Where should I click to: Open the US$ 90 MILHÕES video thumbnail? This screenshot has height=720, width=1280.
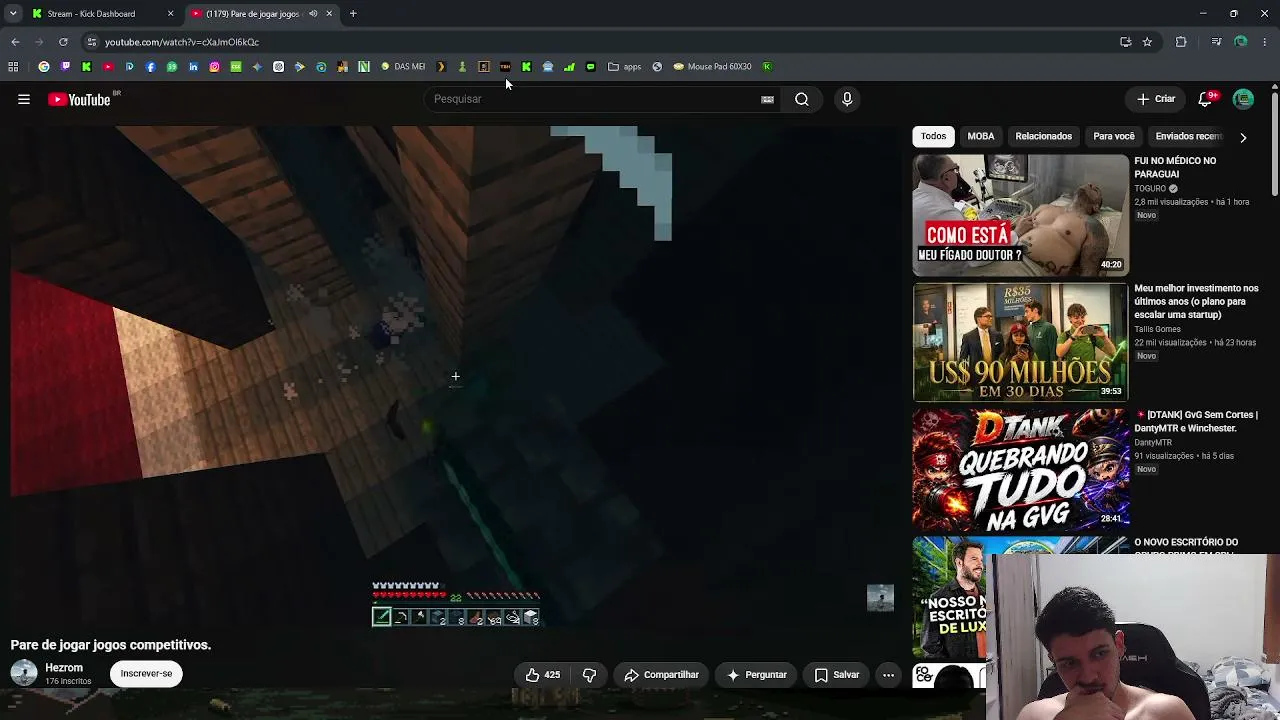[1020, 342]
